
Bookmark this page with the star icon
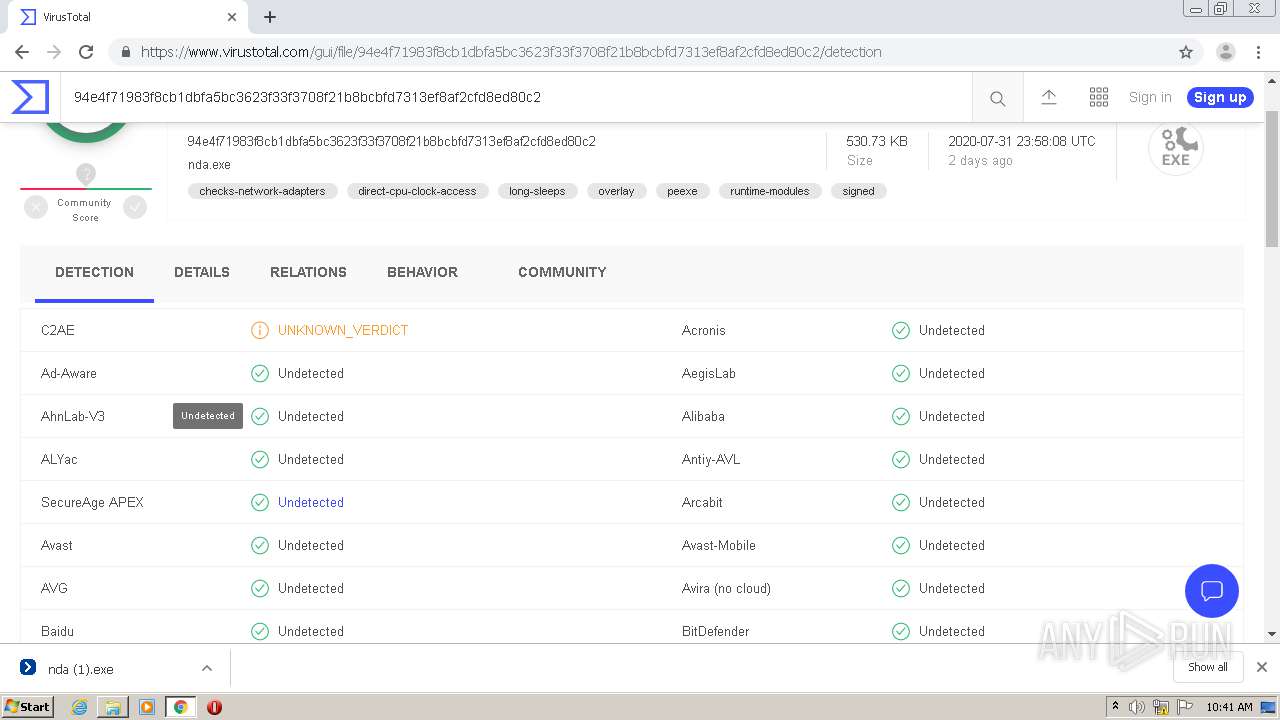(1186, 52)
